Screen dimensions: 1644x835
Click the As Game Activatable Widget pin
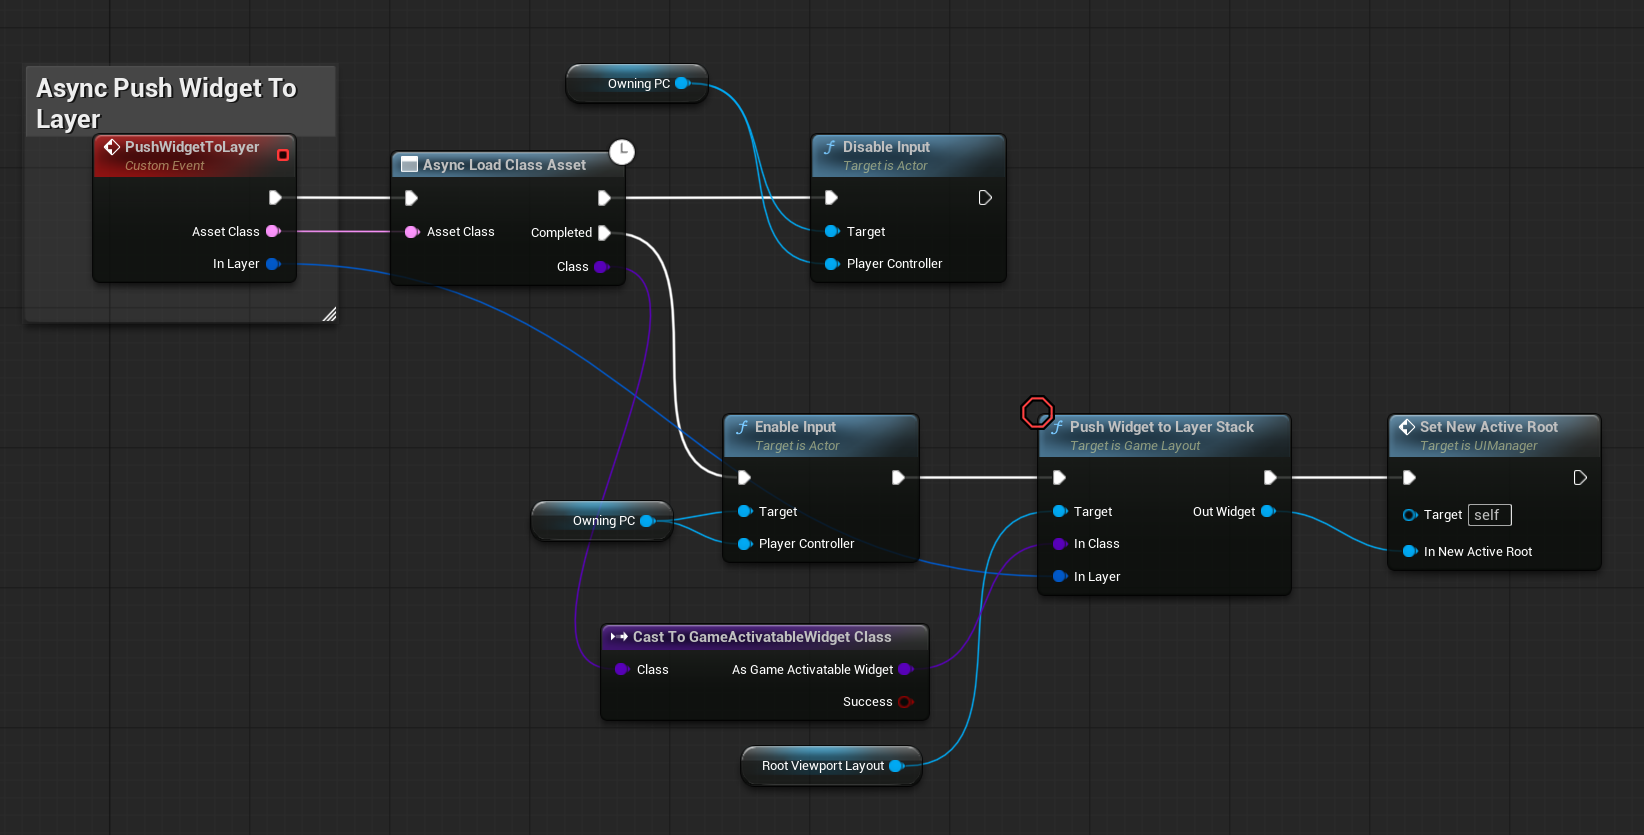905,670
